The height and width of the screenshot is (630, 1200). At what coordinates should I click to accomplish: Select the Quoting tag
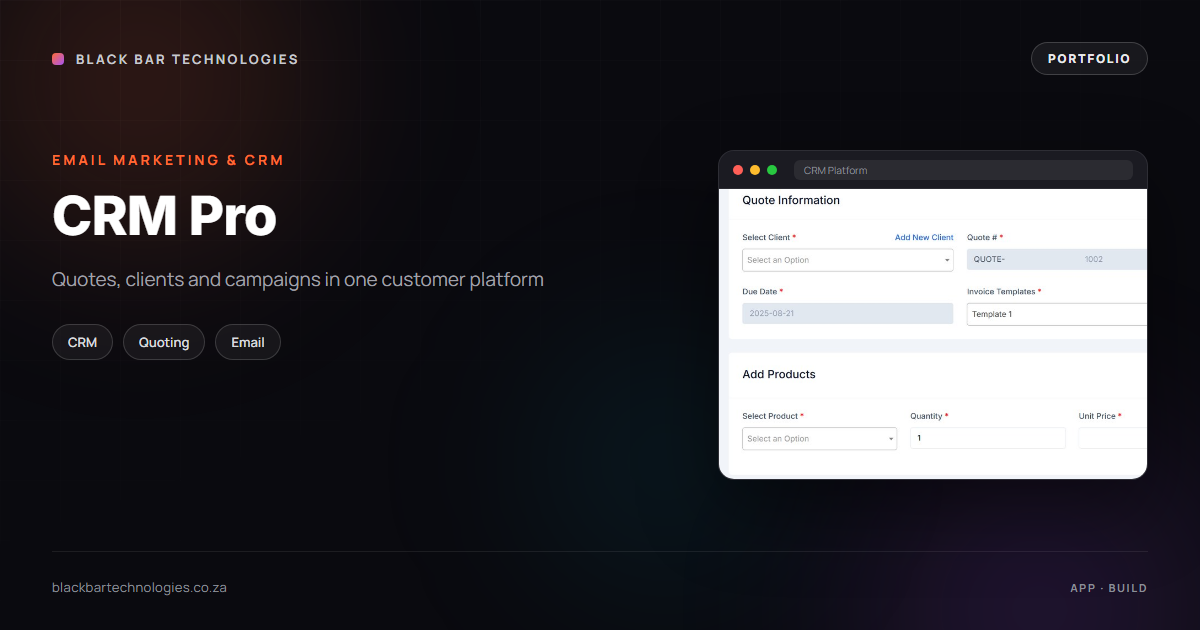pyautogui.click(x=164, y=342)
